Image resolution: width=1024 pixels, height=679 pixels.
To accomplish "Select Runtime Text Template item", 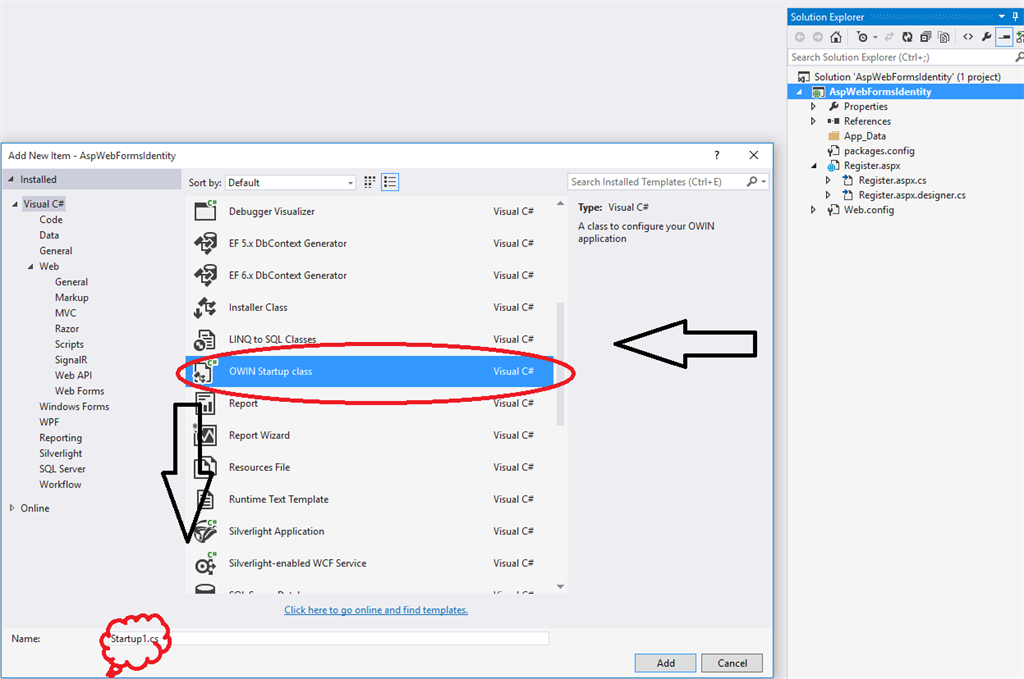I will click(372, 499).
